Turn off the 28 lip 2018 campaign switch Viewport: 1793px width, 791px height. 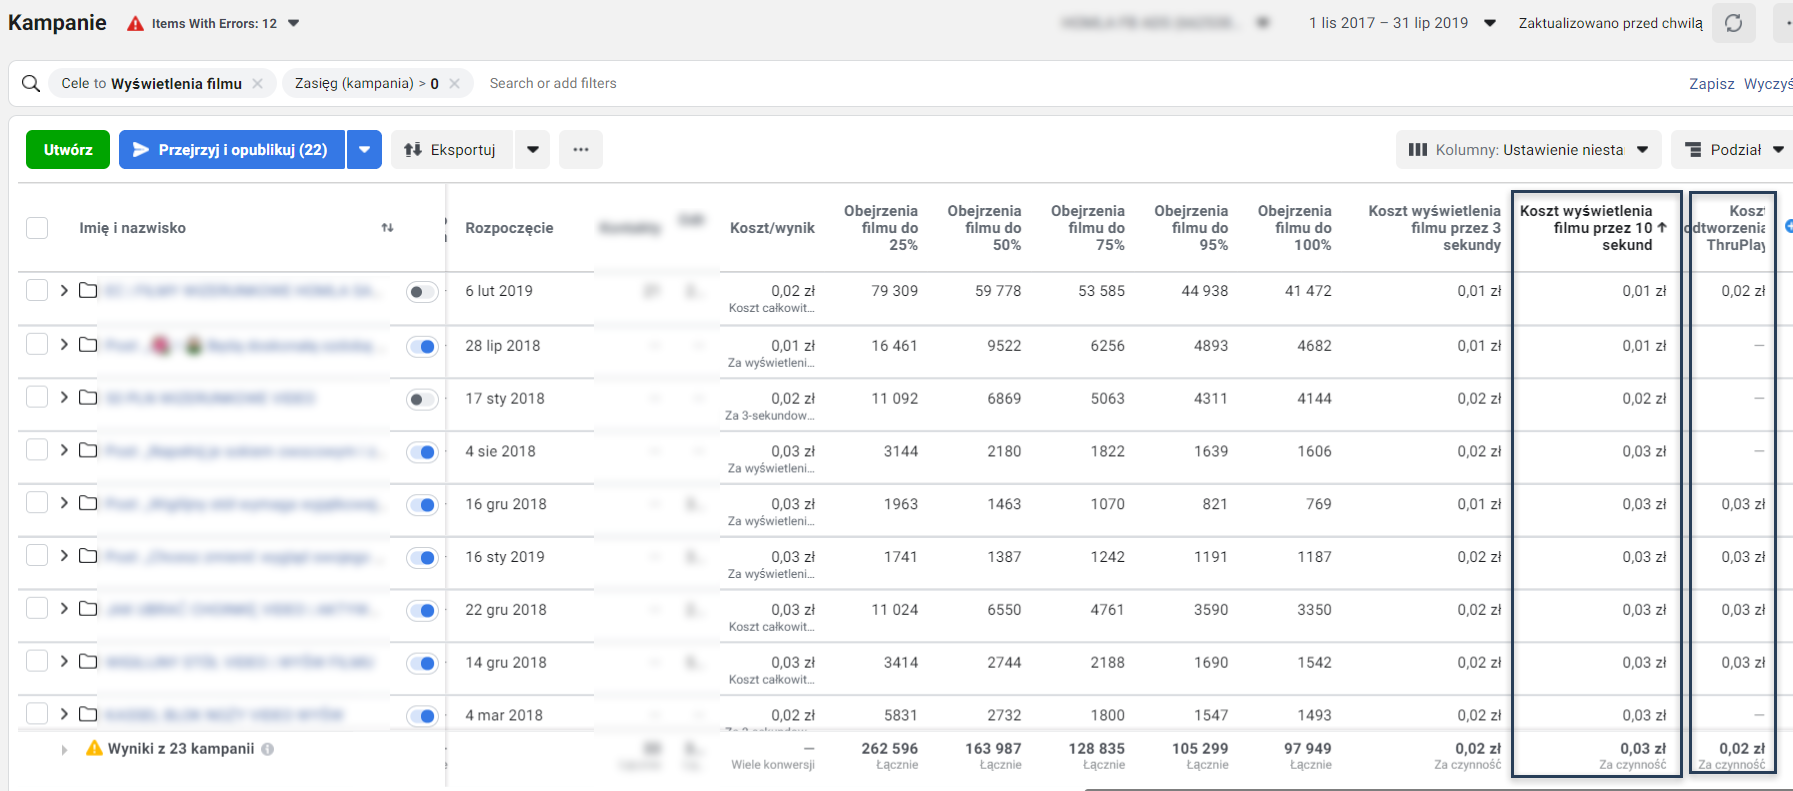tap(422, 346)
